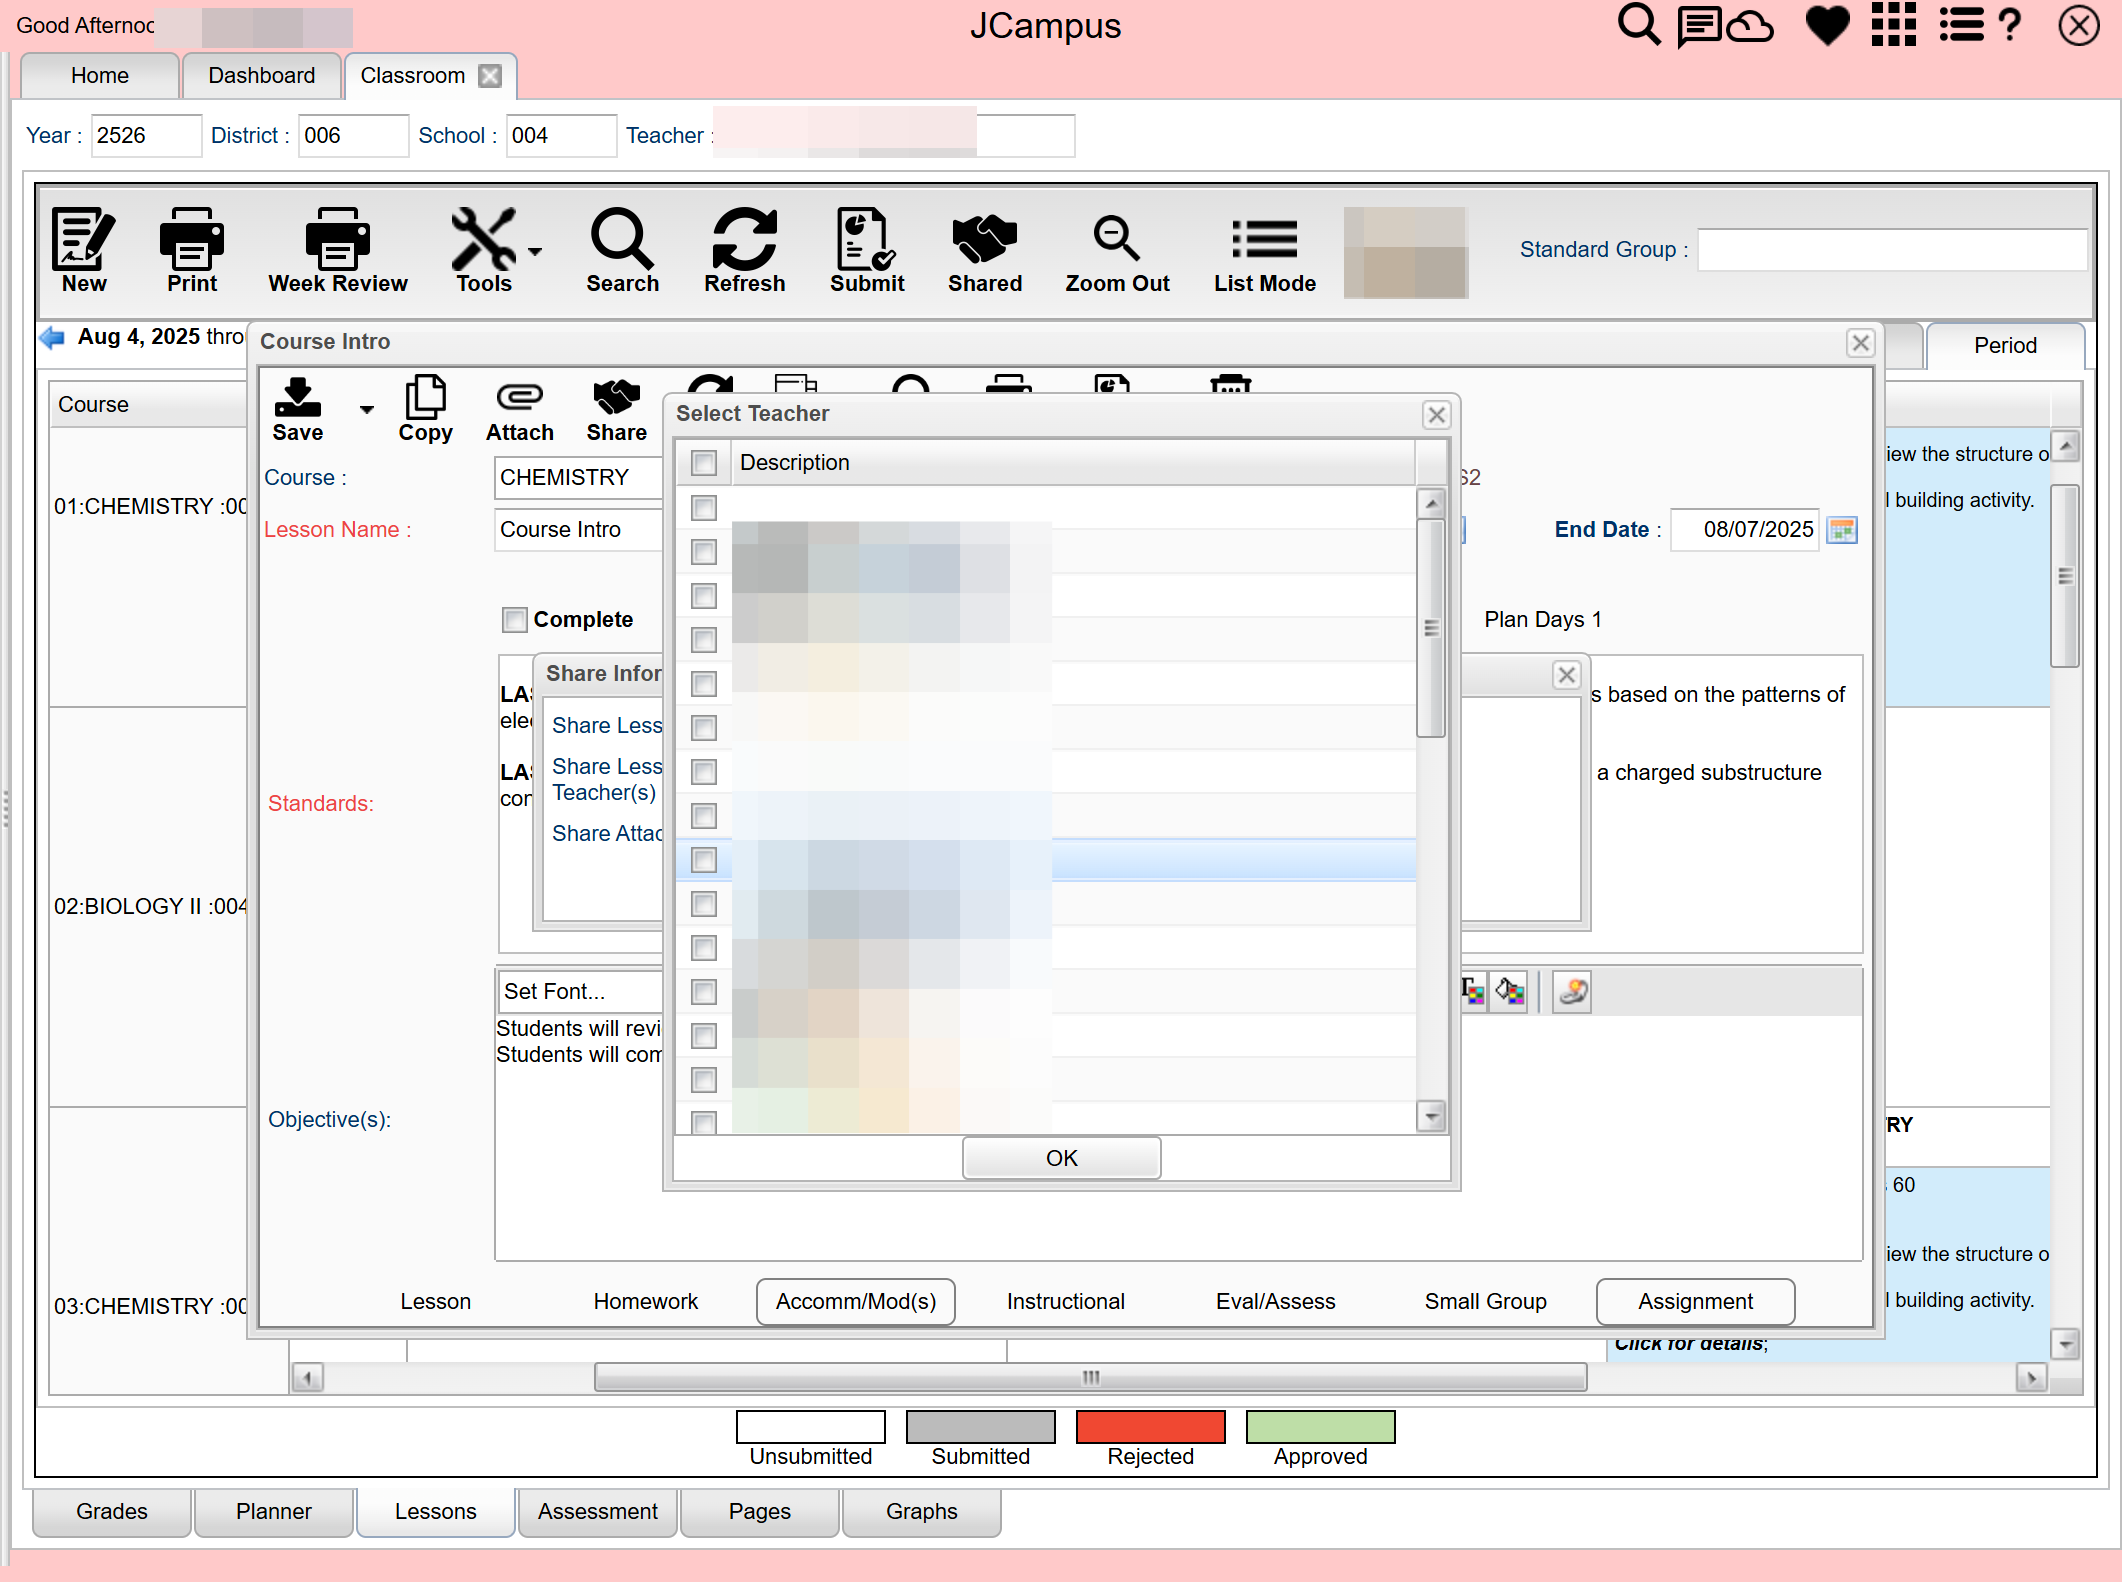Toggle the Complete checkbox
Screen dimensions: 2122x1582
click(x=515, y=620)
